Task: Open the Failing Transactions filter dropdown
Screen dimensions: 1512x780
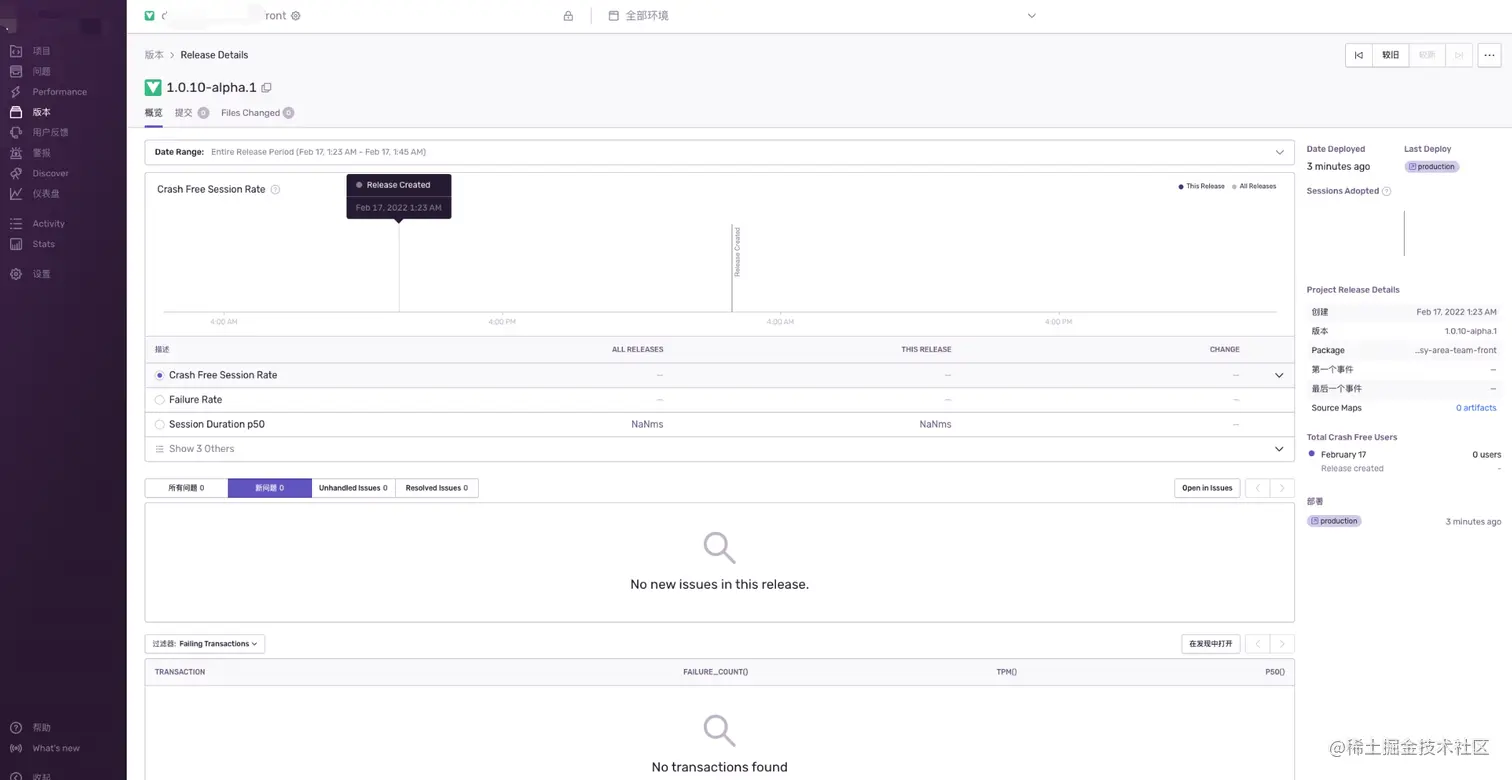Action: 205,644
